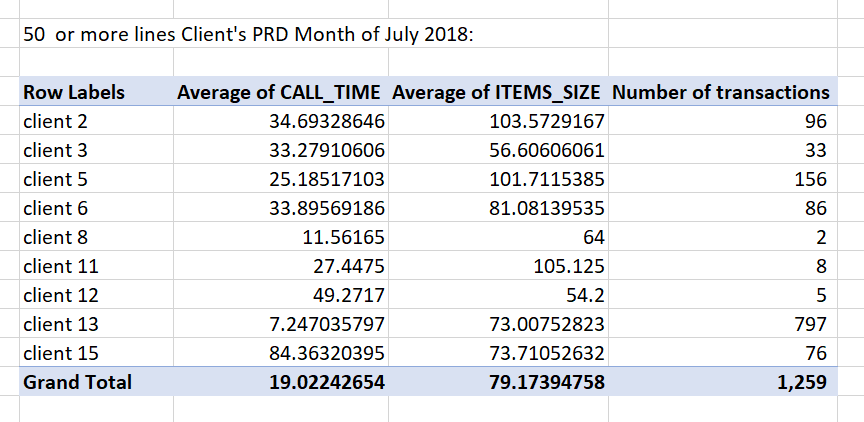Click client 15 call time 84.36320395

(321, 353)
